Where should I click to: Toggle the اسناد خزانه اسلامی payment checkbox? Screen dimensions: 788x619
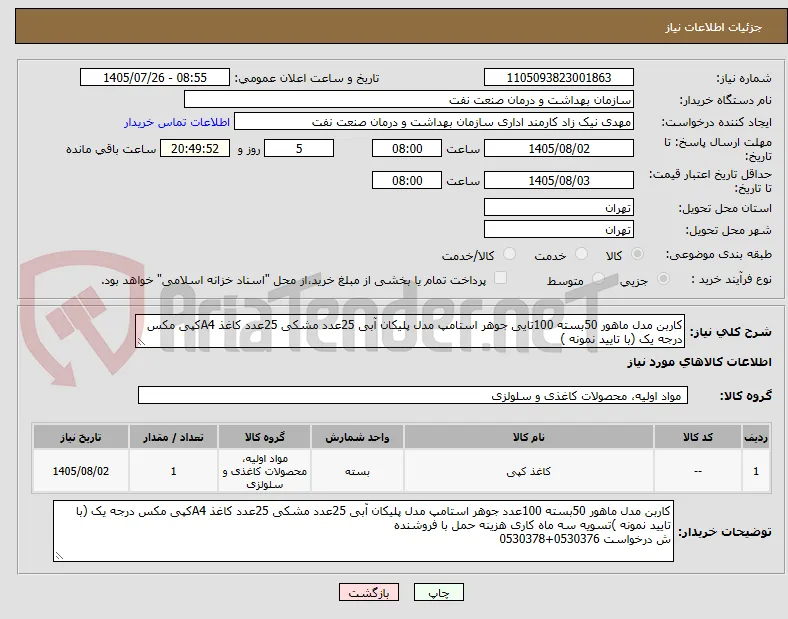pyautogui.click(x=501, y=278)
